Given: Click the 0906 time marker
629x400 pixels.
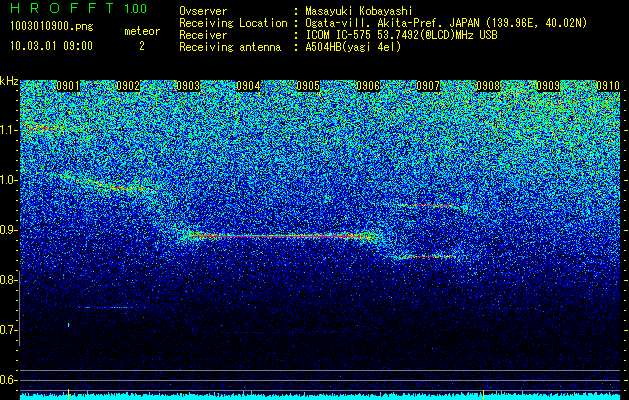Looking at the screenshot, I should point(368,86).
